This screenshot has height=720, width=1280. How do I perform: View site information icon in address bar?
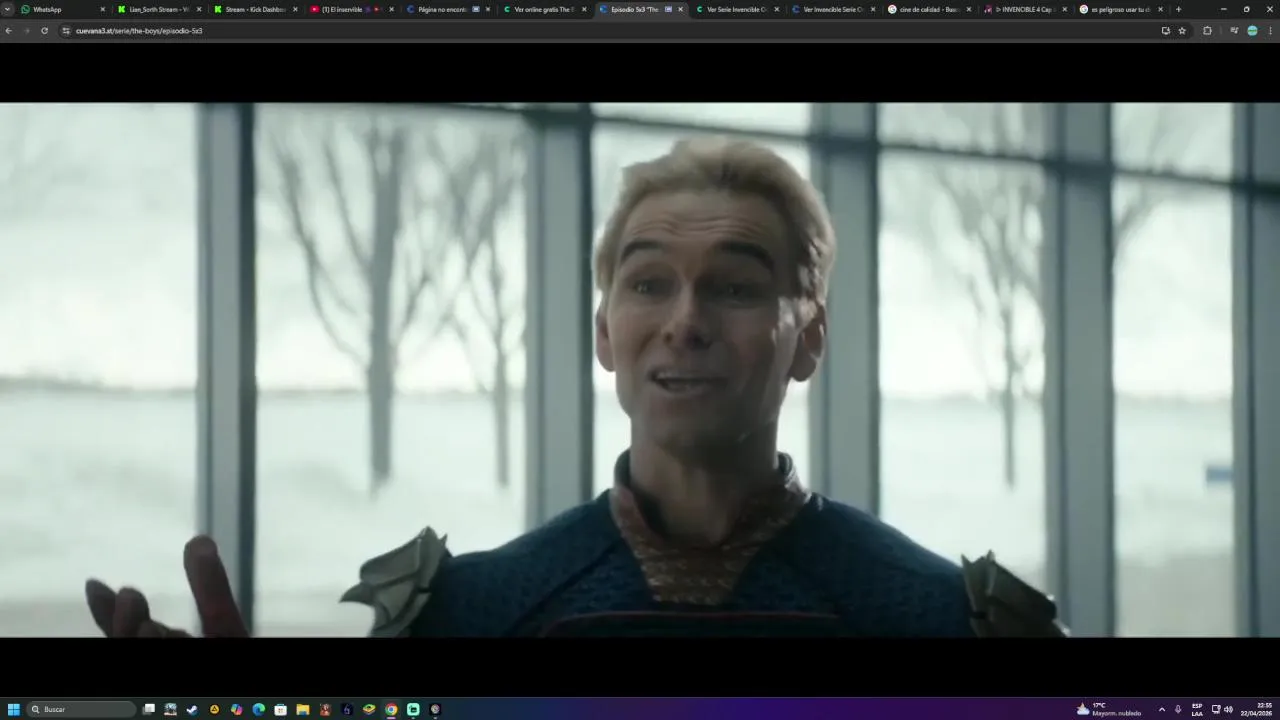(66, 31)
